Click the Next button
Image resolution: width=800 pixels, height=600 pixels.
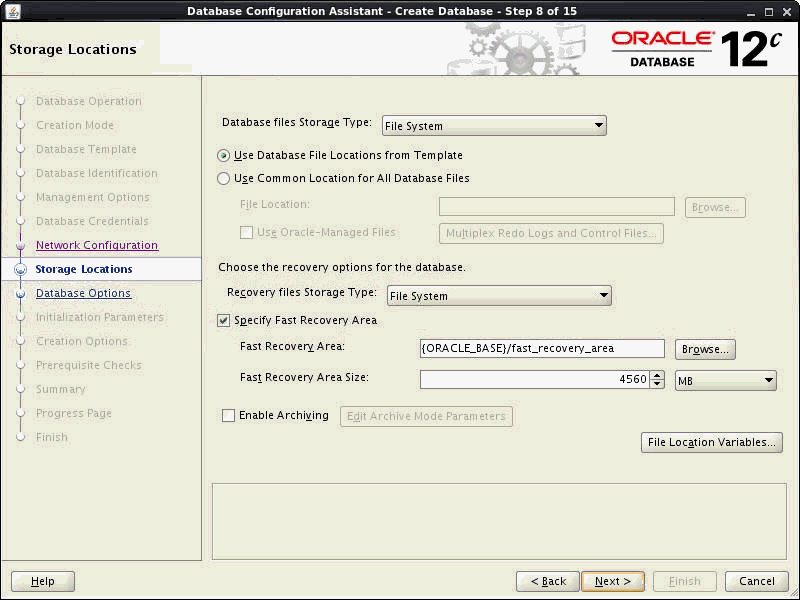pos(613,581)
